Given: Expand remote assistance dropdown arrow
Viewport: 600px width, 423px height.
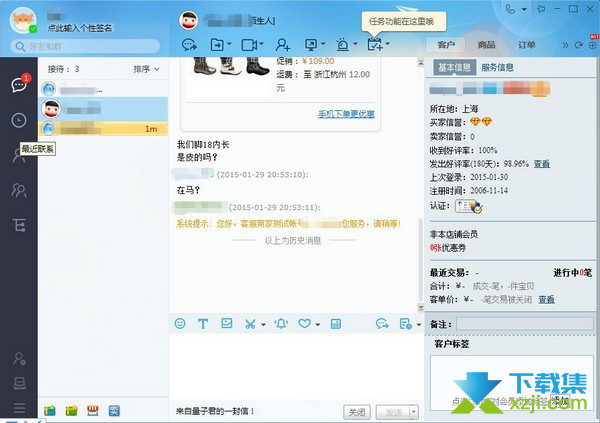Looking at the screenshot, I should tap(323, 44).
